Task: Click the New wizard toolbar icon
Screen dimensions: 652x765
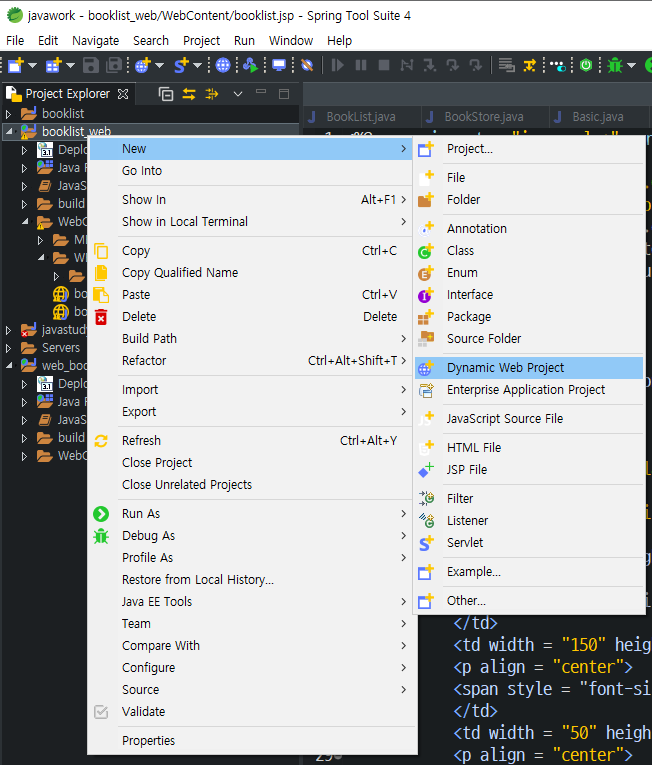Action: pyautogui.click(x=16, y=65)
